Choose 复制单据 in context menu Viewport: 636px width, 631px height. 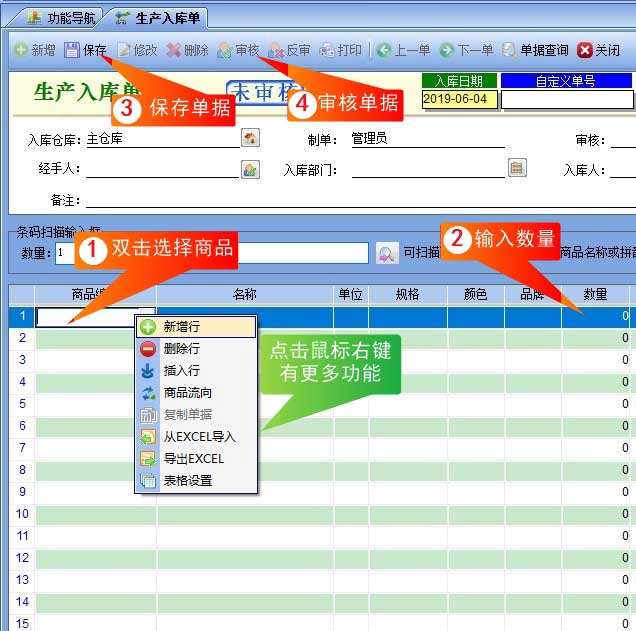tap(196, 414)
